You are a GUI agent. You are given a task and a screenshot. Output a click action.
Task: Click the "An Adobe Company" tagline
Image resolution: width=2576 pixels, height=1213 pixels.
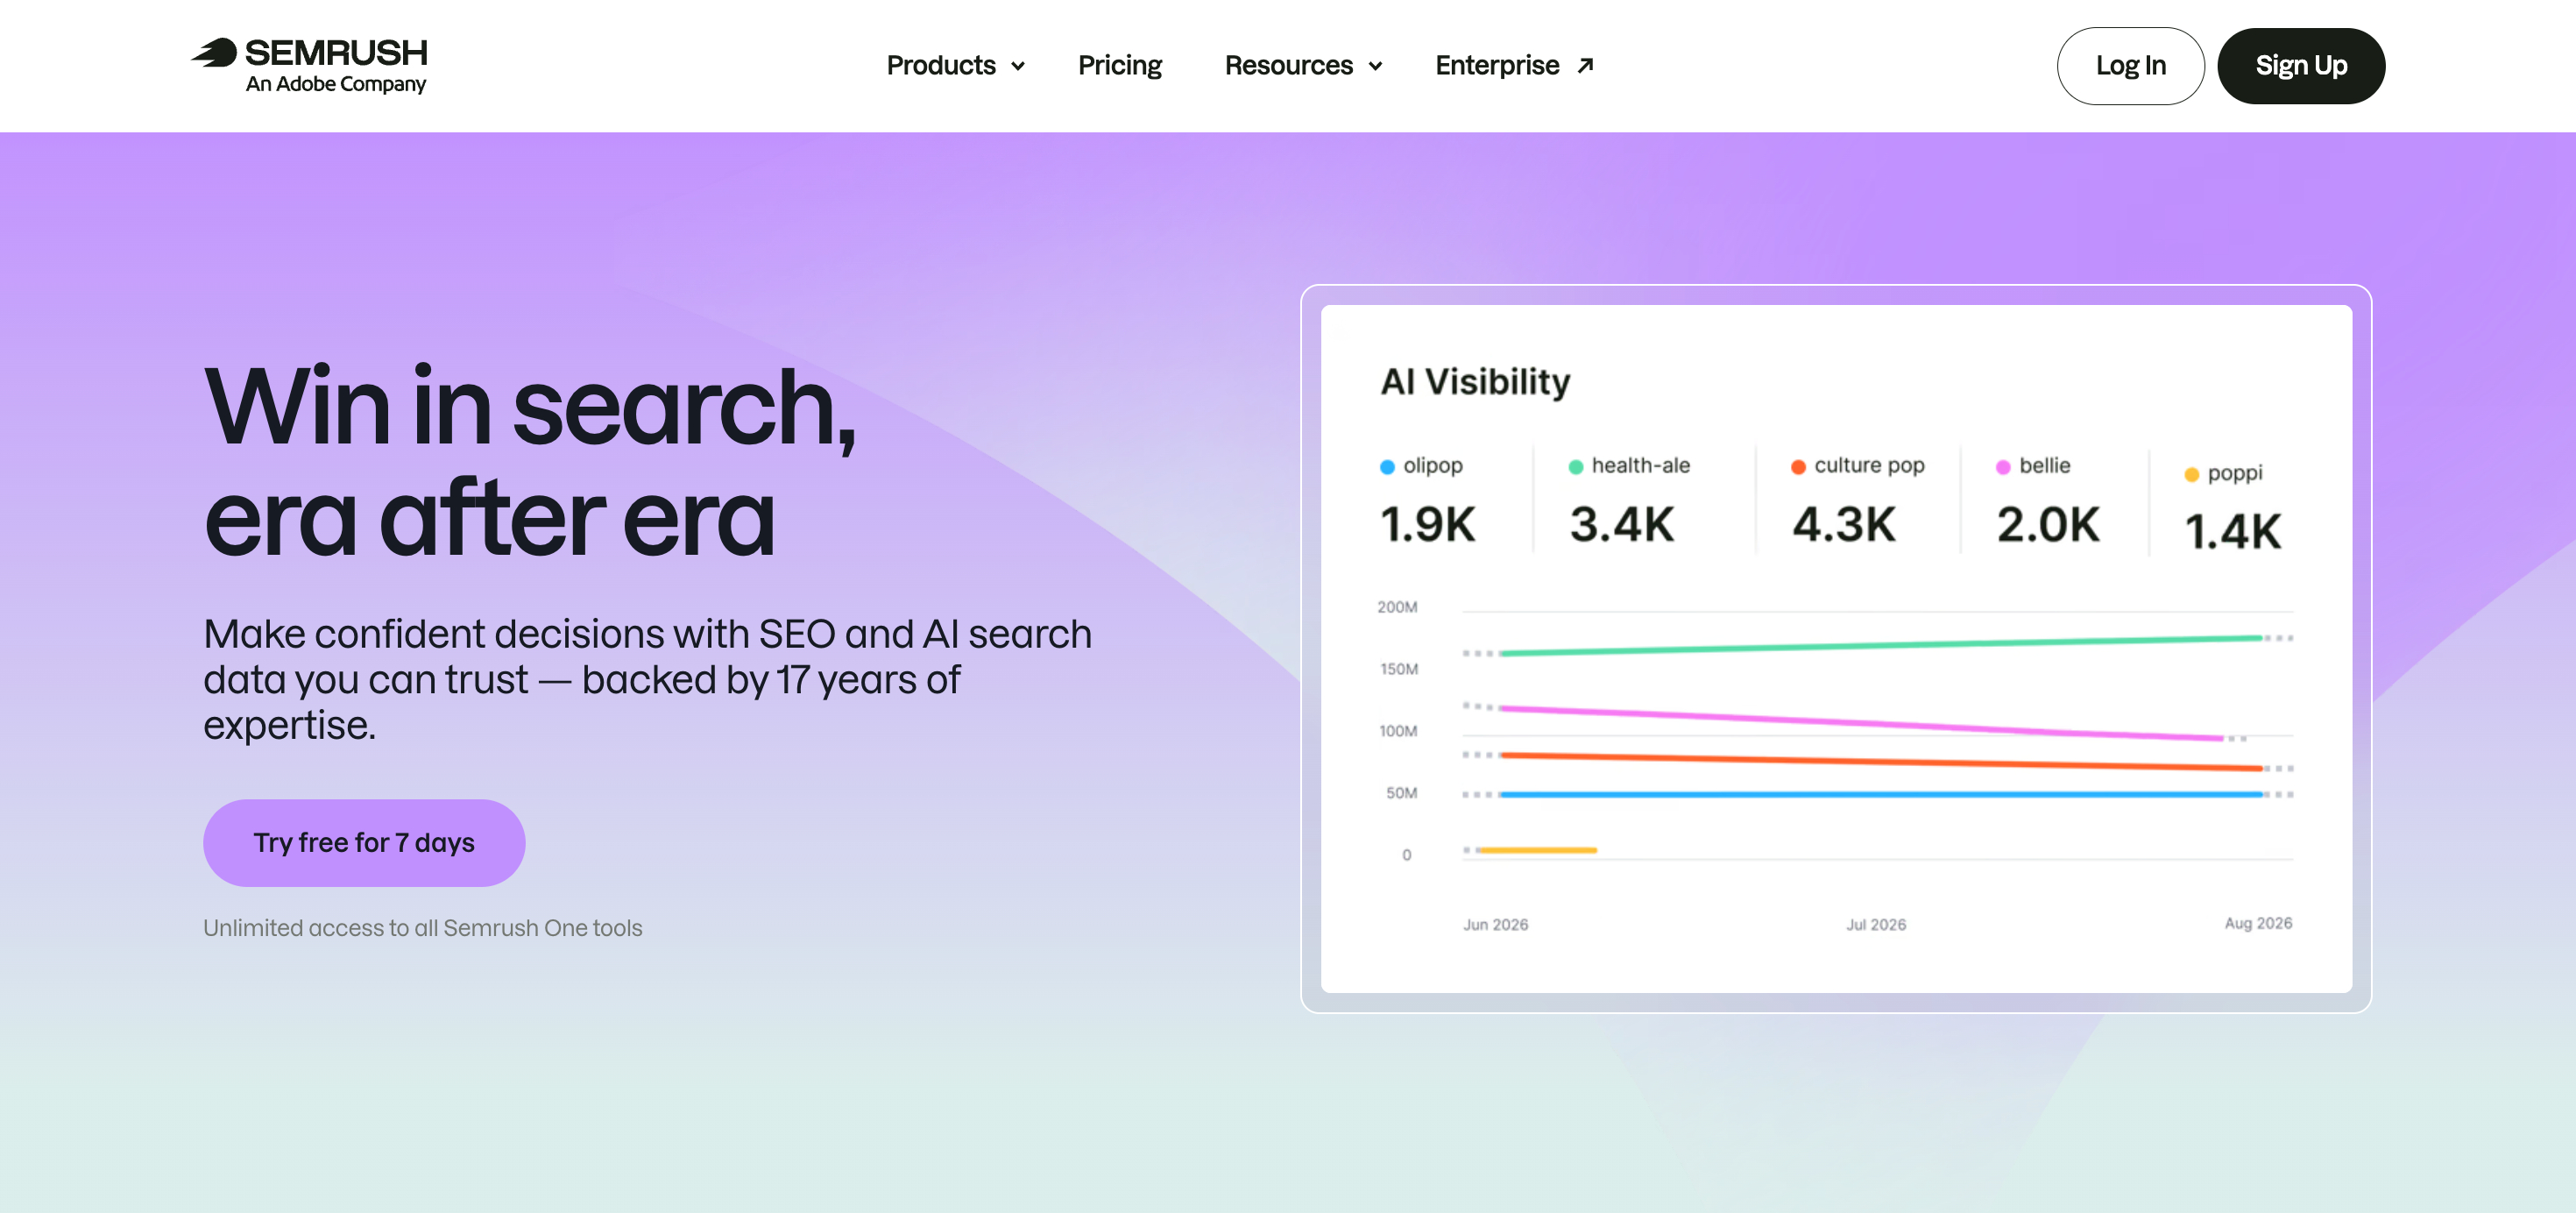(336, 84)
